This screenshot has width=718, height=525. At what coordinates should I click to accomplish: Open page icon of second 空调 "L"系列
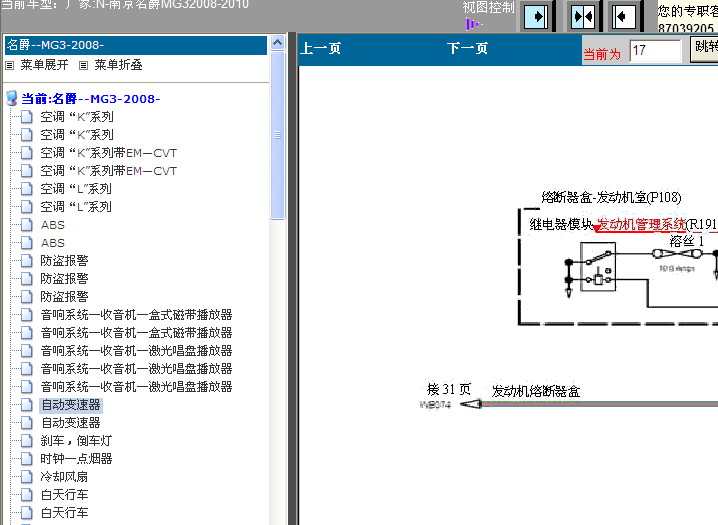click(27, 206)
